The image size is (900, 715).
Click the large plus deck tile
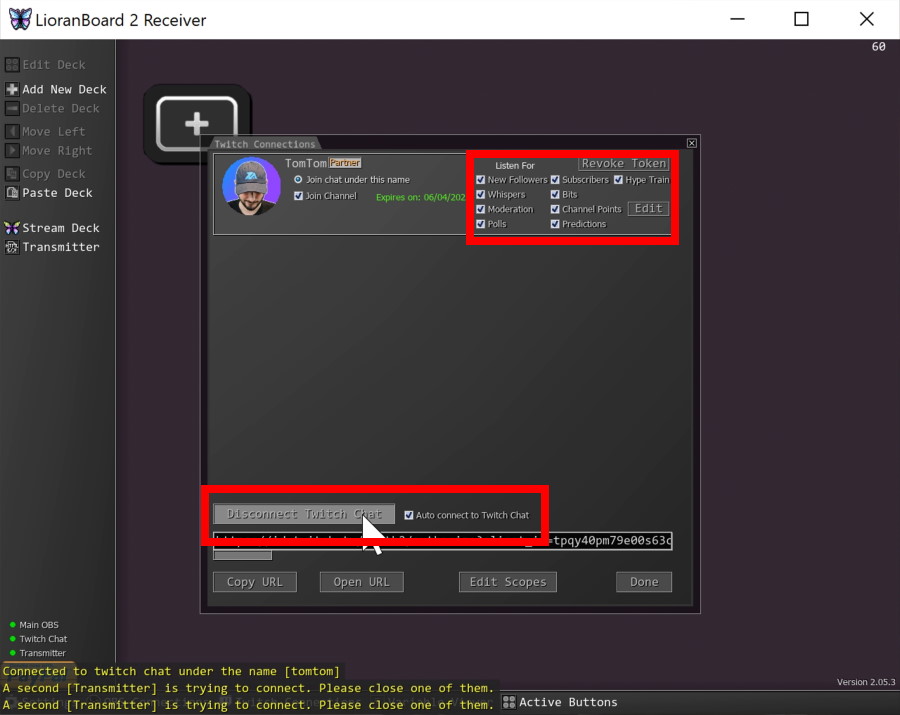tap(196, 124)
